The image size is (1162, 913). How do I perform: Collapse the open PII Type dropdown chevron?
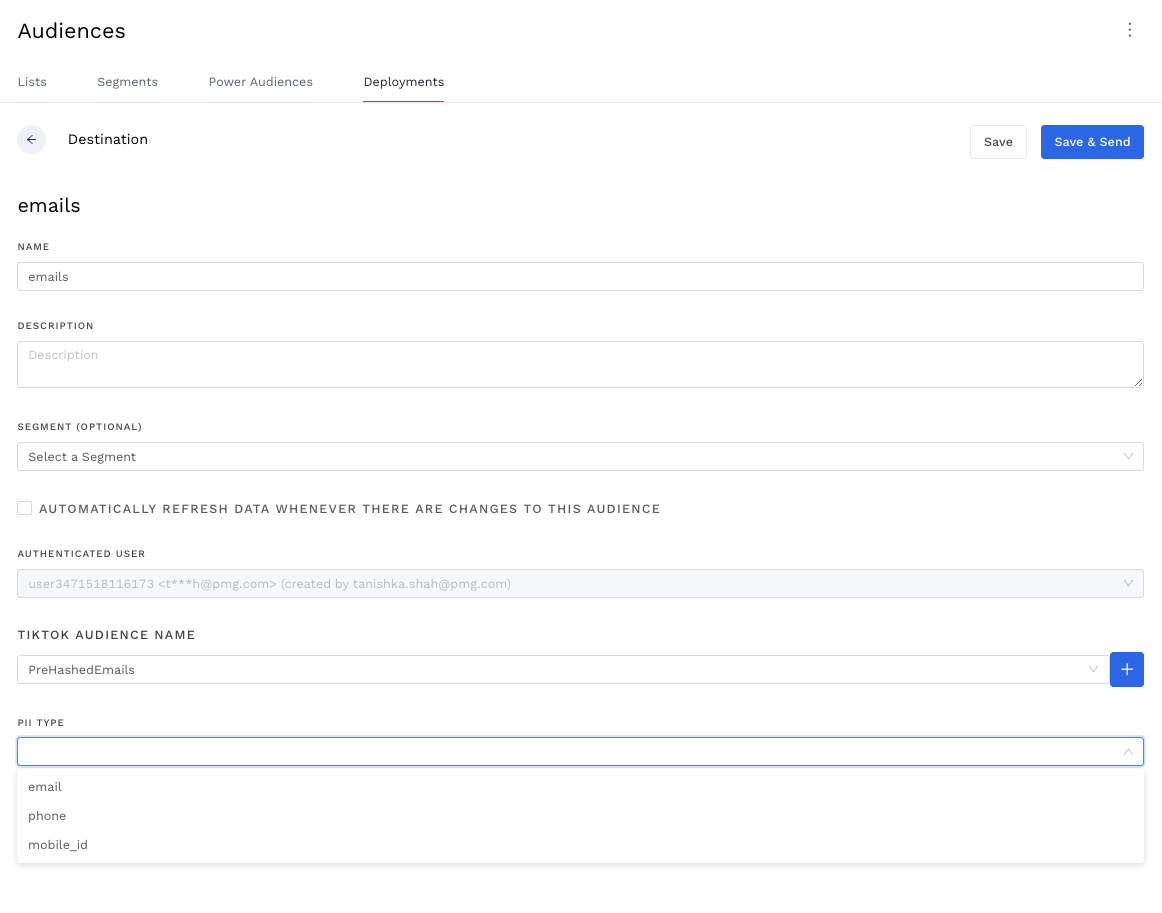[x=1128, y=751]
